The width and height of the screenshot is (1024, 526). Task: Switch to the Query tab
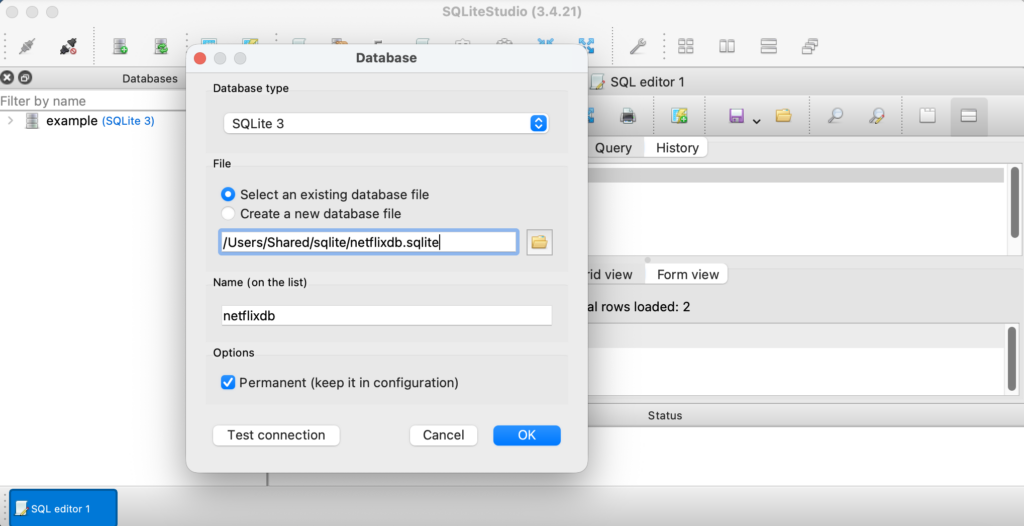[x=613, y=148]
